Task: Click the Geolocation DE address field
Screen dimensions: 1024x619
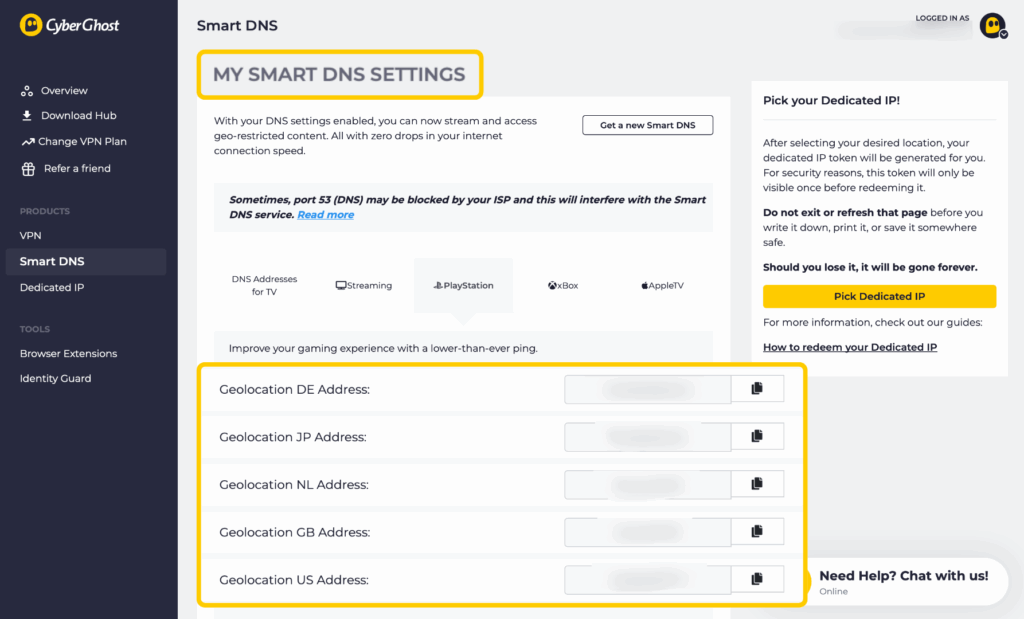Action: click(x=647, y=389)
